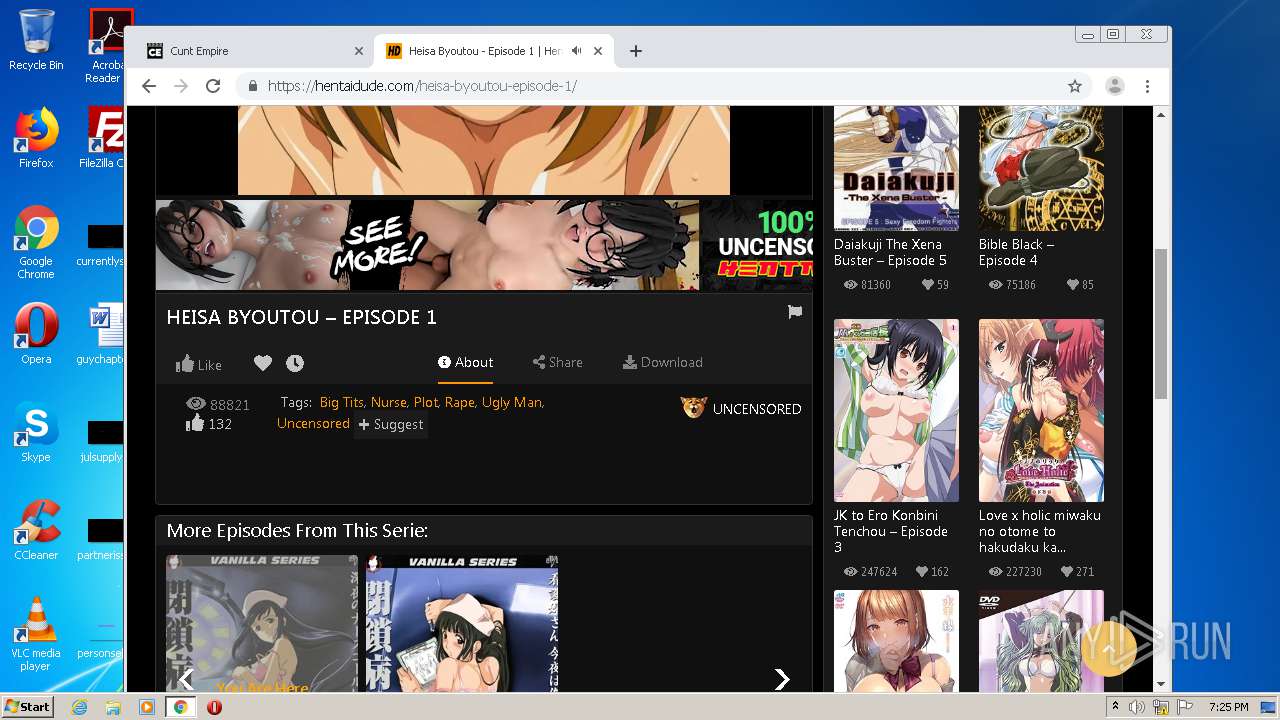Launch Internet Explorer from the taskbar
Viewport: 1280px width, 720px height.
coord(79,707)
